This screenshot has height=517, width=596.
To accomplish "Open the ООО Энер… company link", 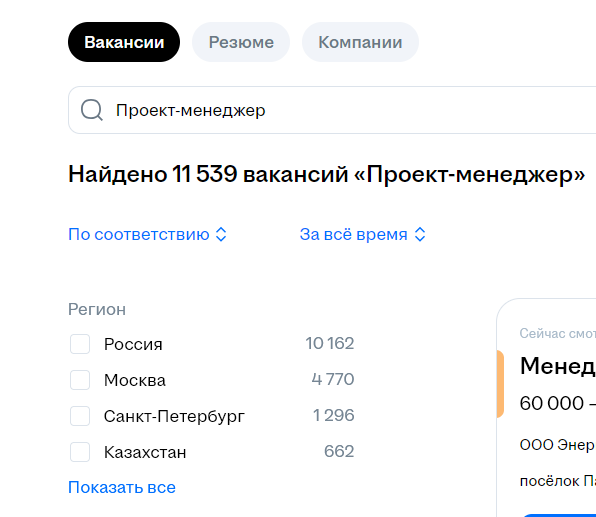I will tap(558, 445).
